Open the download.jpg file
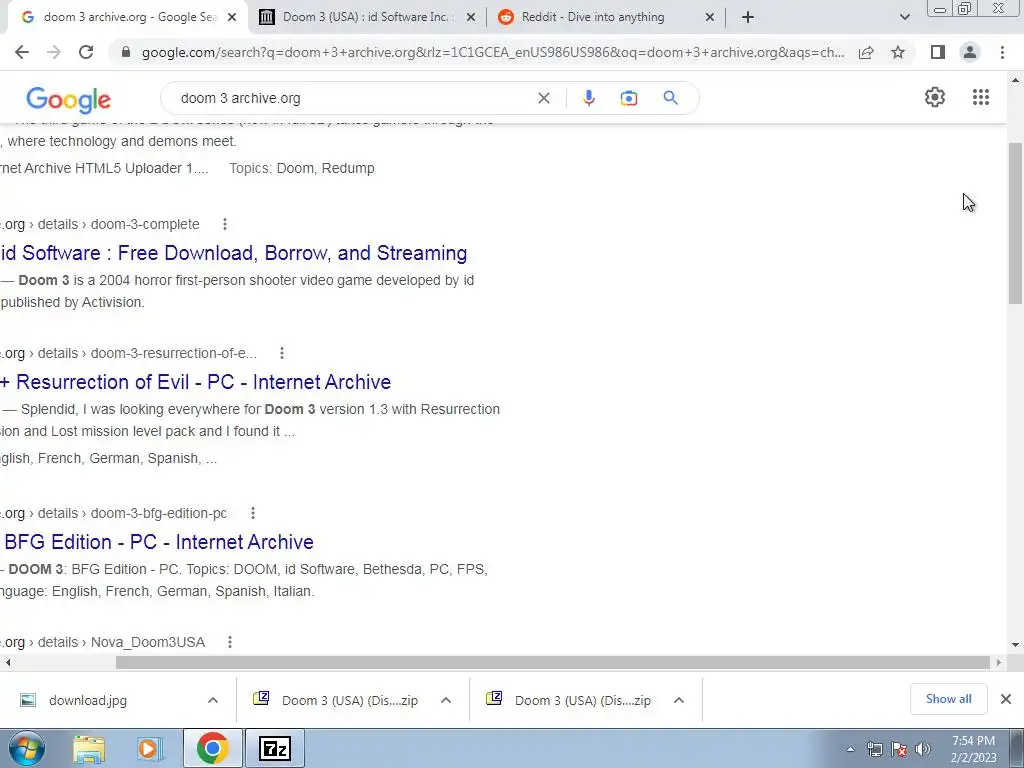1024x768 pixels. click(x=88, y=700)
